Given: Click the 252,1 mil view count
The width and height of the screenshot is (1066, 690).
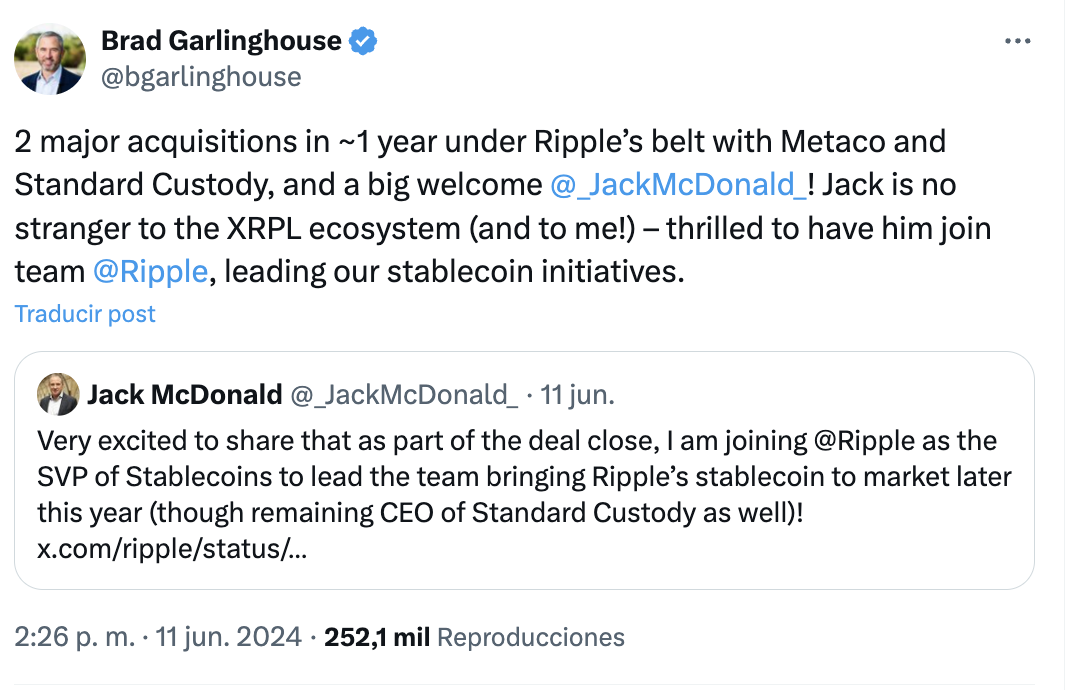Looking at the screenshot, I should point(377,638).
